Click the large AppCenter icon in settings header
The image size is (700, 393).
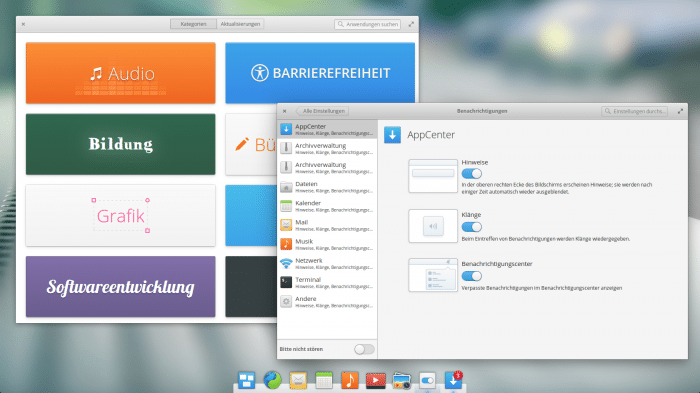click(x=392, y=135)
